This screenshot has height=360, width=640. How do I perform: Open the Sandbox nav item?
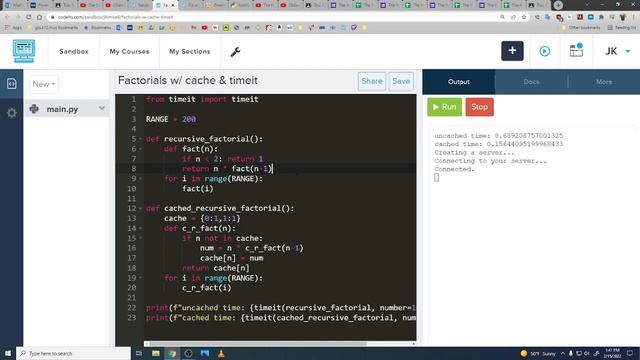73,51
